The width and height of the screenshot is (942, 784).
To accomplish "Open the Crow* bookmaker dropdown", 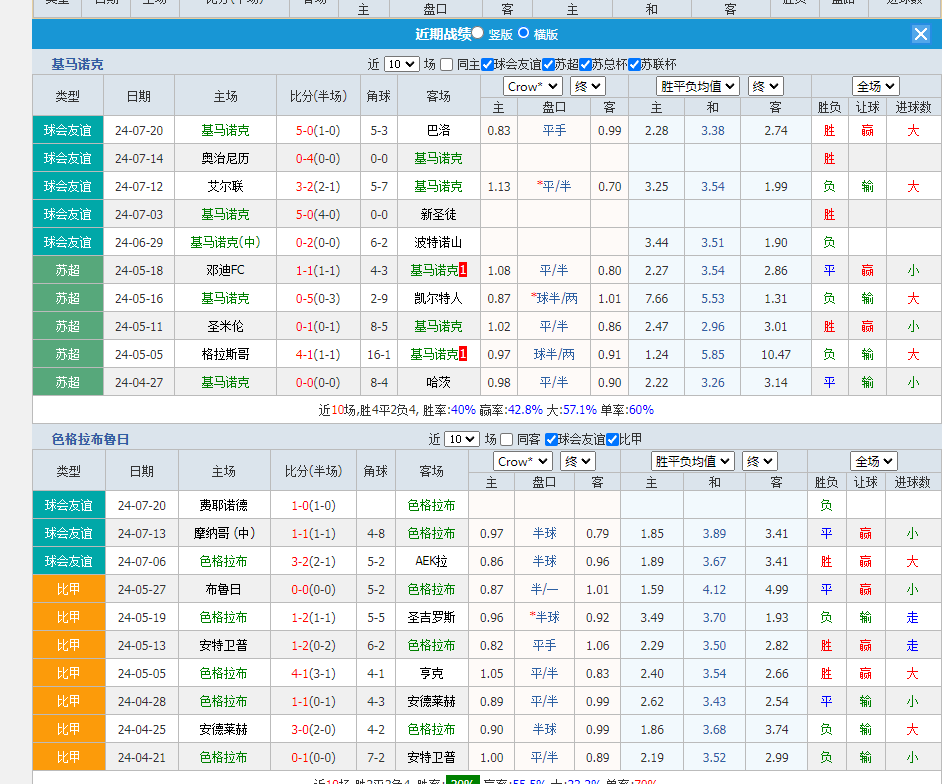I will tap(533, 86).
